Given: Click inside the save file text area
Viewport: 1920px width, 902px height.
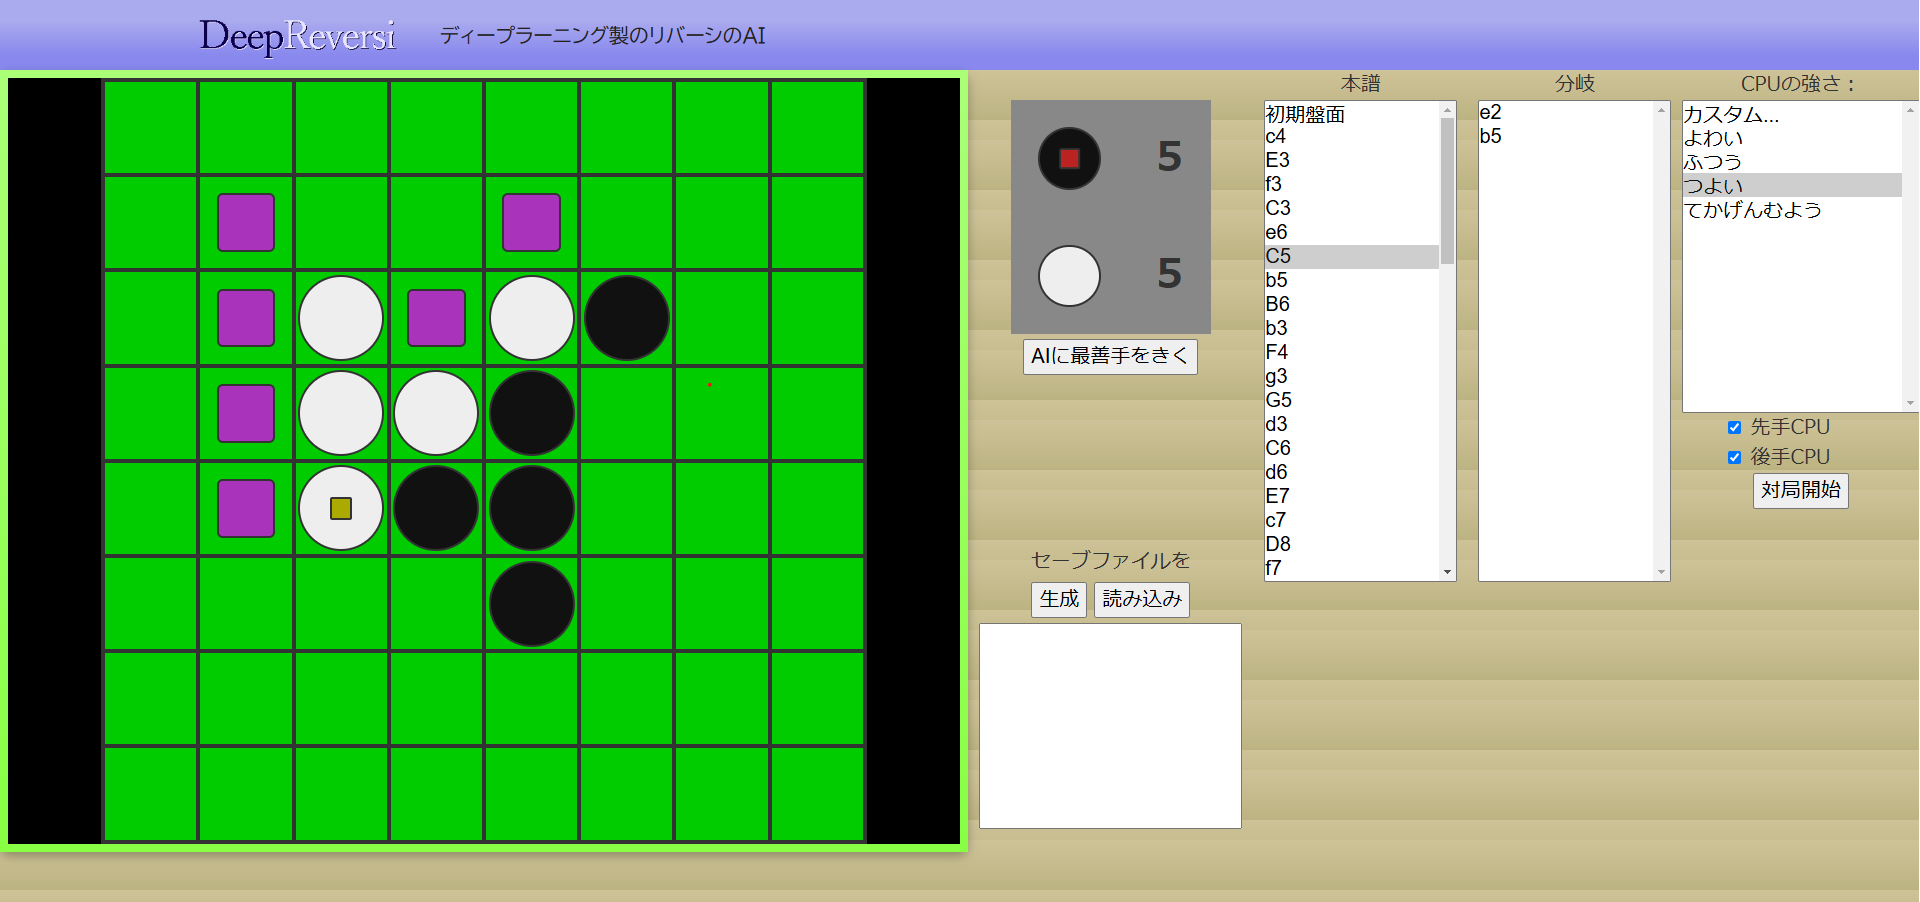Looking at the screenshot, I should click(x=1110, y=726).
